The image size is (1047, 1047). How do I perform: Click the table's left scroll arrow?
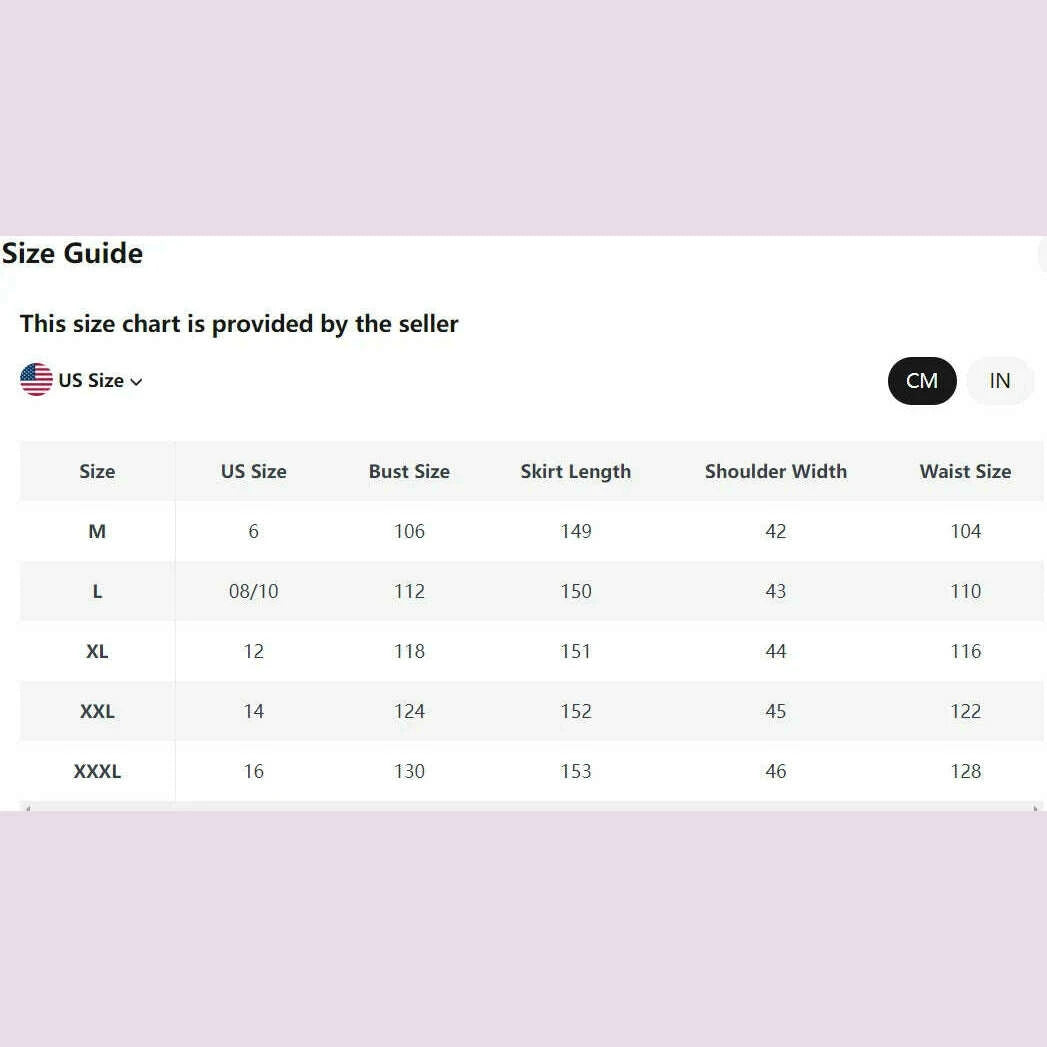click(x=27, y=808)
